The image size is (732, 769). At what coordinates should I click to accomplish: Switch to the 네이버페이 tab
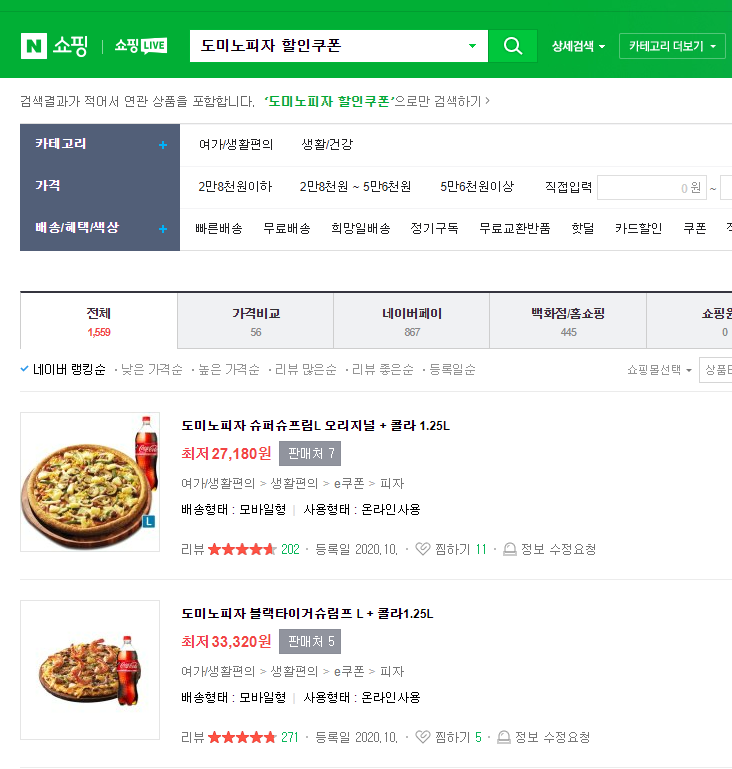(x=412, y=321)
